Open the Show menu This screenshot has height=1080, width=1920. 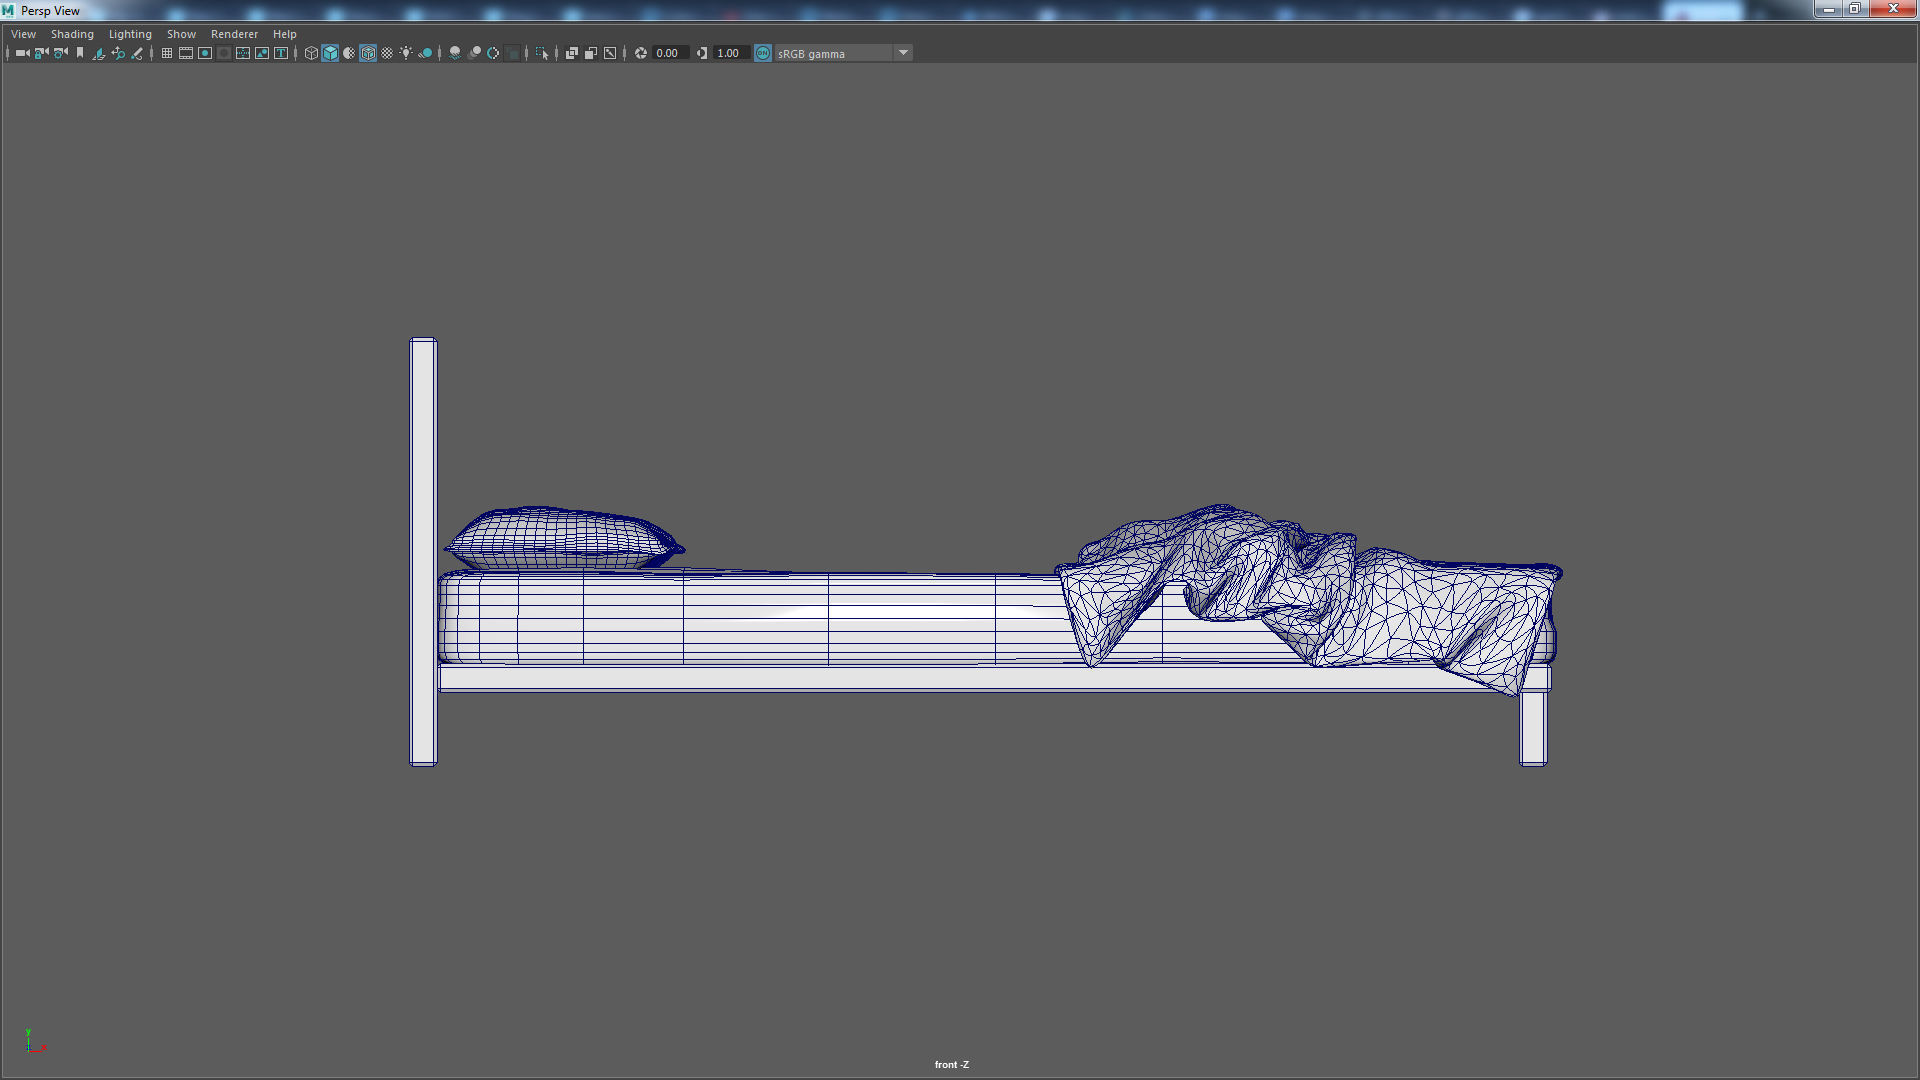pos(181,34)
